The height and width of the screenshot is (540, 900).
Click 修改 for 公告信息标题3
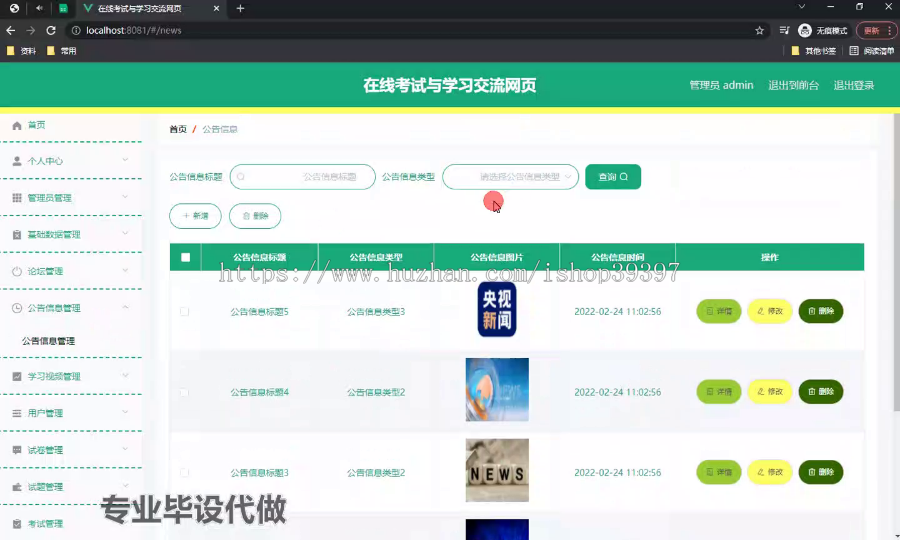pyautogui.click(x=770, y=472)
